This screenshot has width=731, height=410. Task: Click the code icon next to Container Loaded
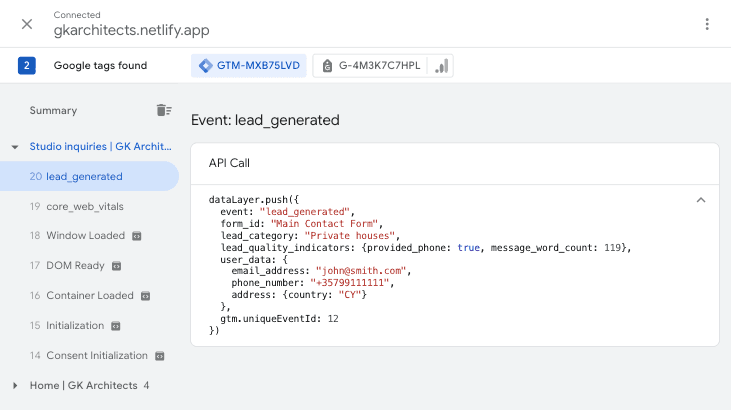pyautogui.click(x=145, y=296)
